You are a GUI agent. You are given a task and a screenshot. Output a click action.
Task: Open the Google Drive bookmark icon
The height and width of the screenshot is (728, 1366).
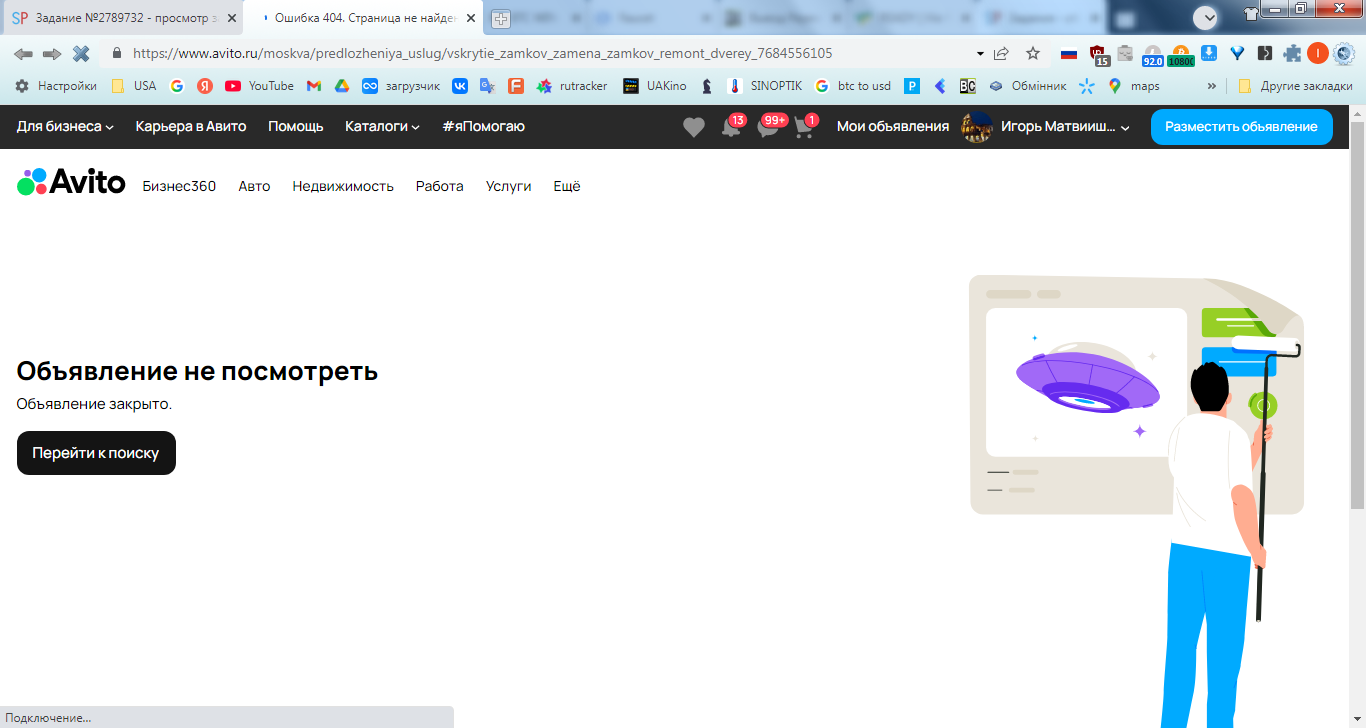[x=342, y=86]
